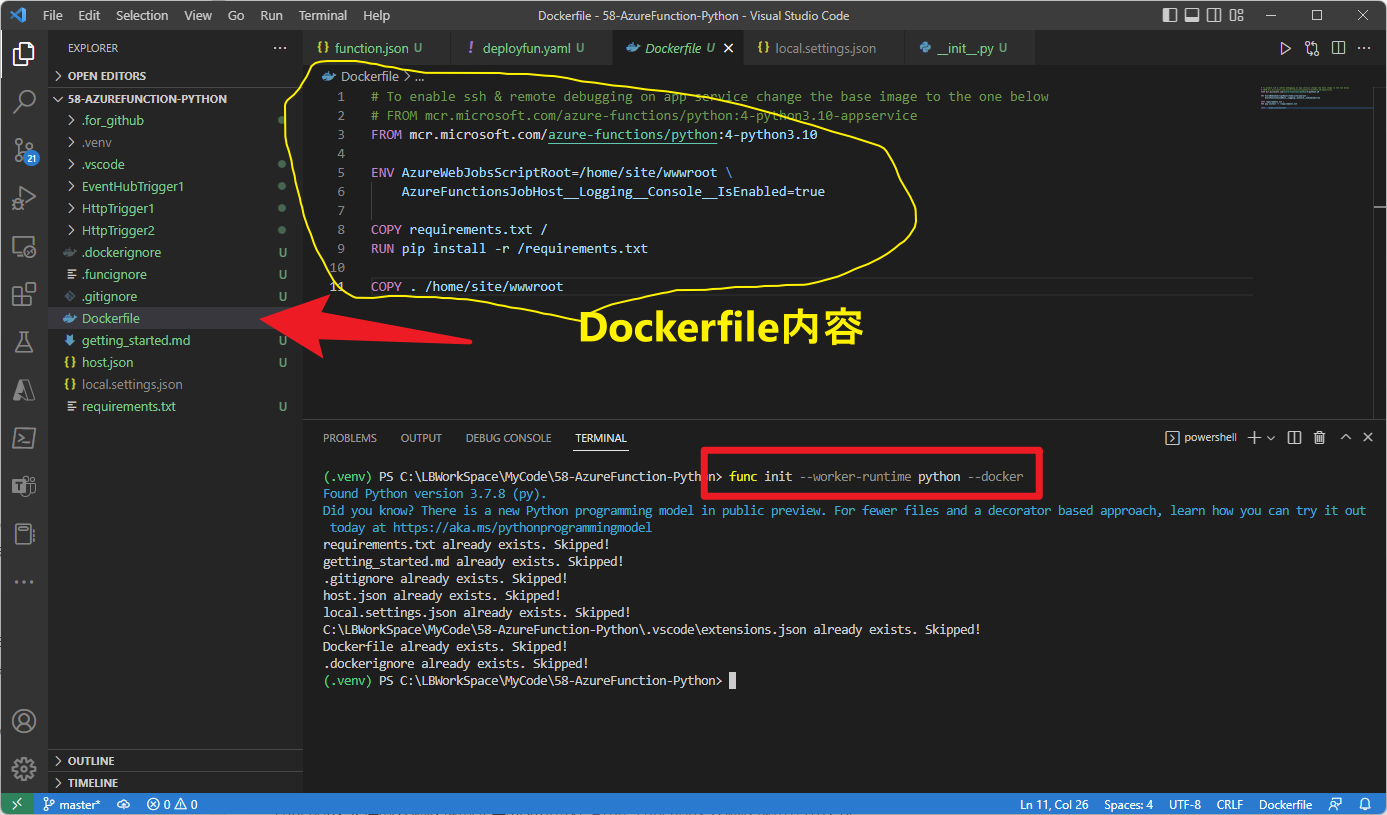Click Run button in editor title bar
The image size is (1387, 815).
pos(1286,48)
